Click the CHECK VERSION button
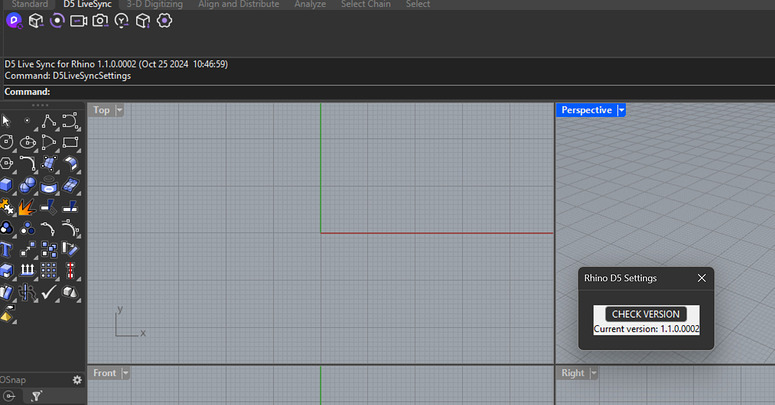 pyautogui.click(x=646, y=314)
